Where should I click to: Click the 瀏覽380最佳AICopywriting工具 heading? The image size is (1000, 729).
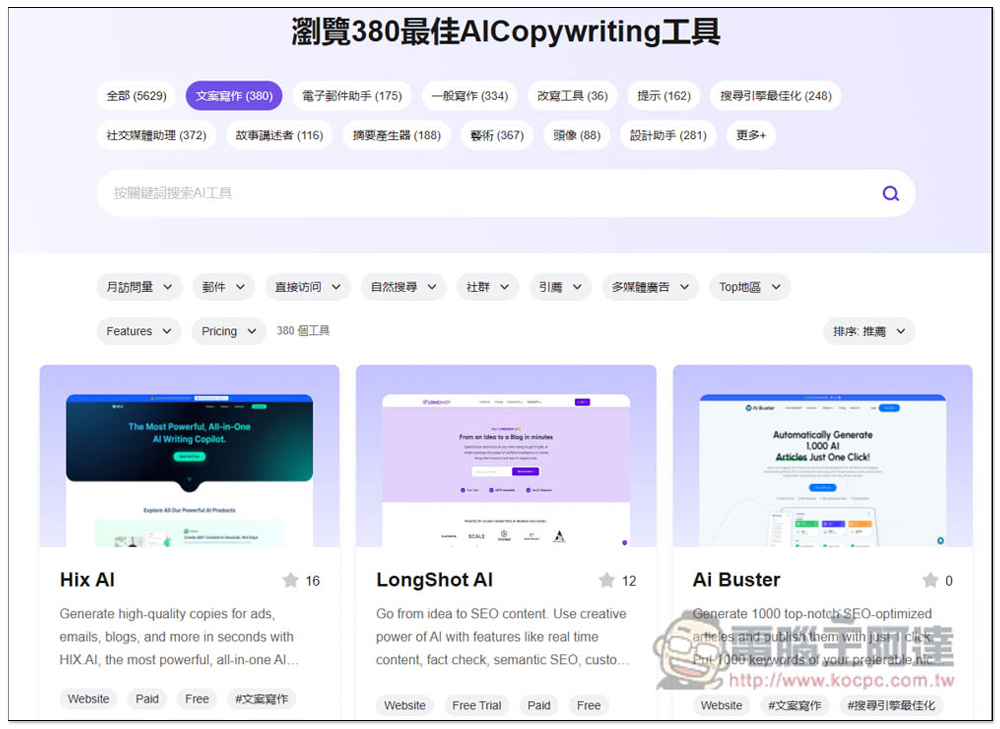click(506, 32)
